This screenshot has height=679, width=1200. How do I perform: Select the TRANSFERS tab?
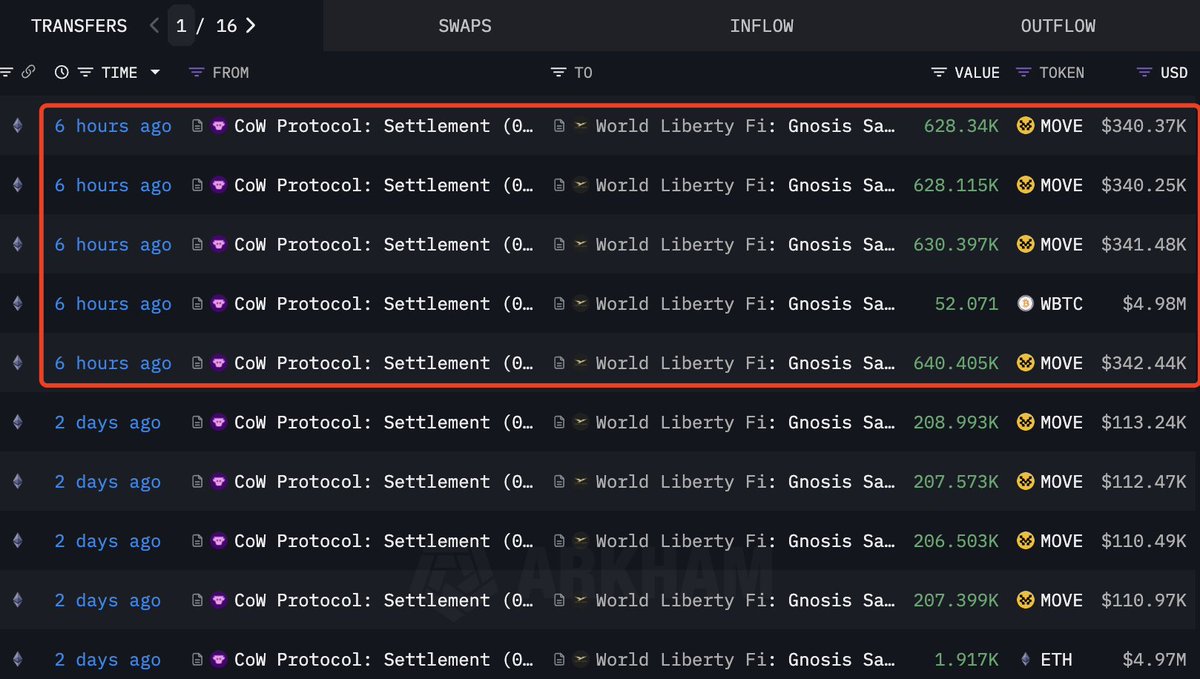click(x=79, y=26)
